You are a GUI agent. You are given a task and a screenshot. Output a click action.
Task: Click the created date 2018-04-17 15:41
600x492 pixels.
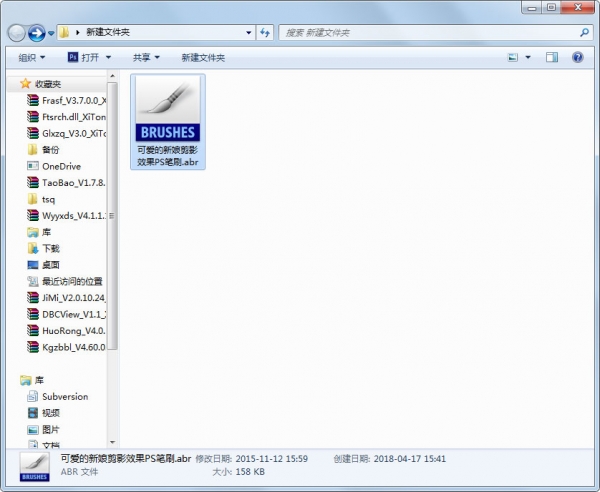[x=409, y=458]
